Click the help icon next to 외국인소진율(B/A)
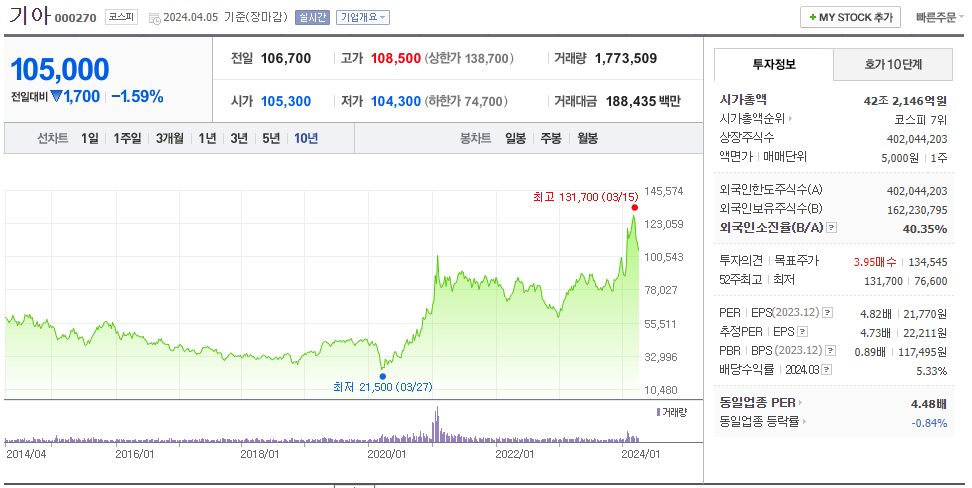The image size is (972, 488). (x=832, y=228)
